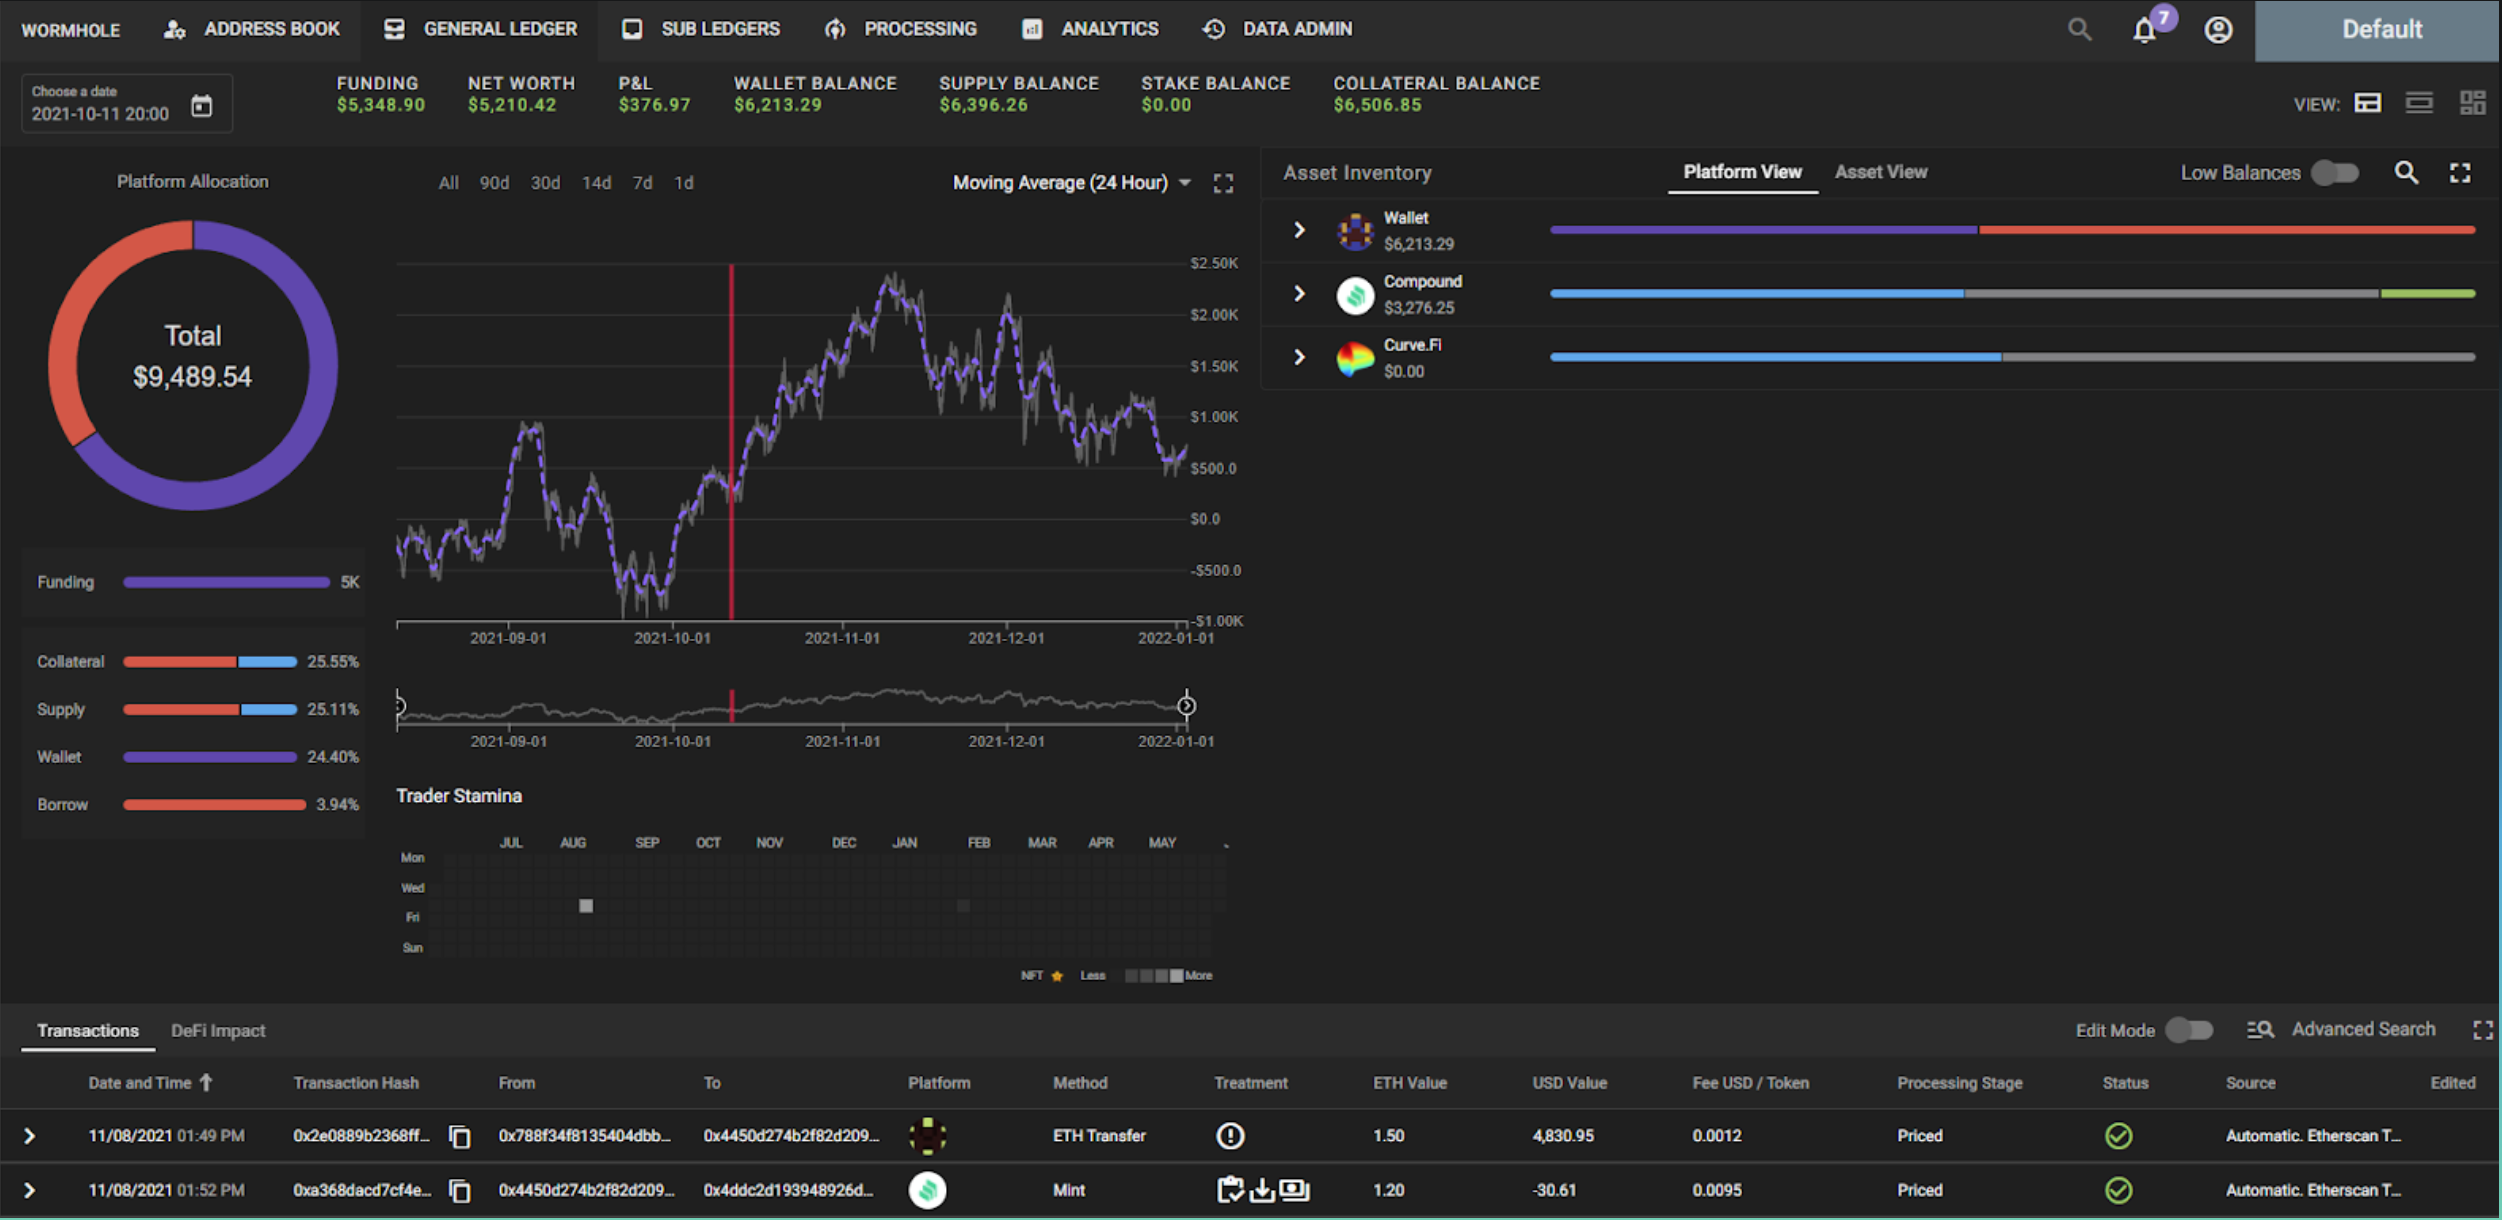Open the Analytics menu
The width and height of the screenshot is (2502, 1220).
[x=1090, y=29]
